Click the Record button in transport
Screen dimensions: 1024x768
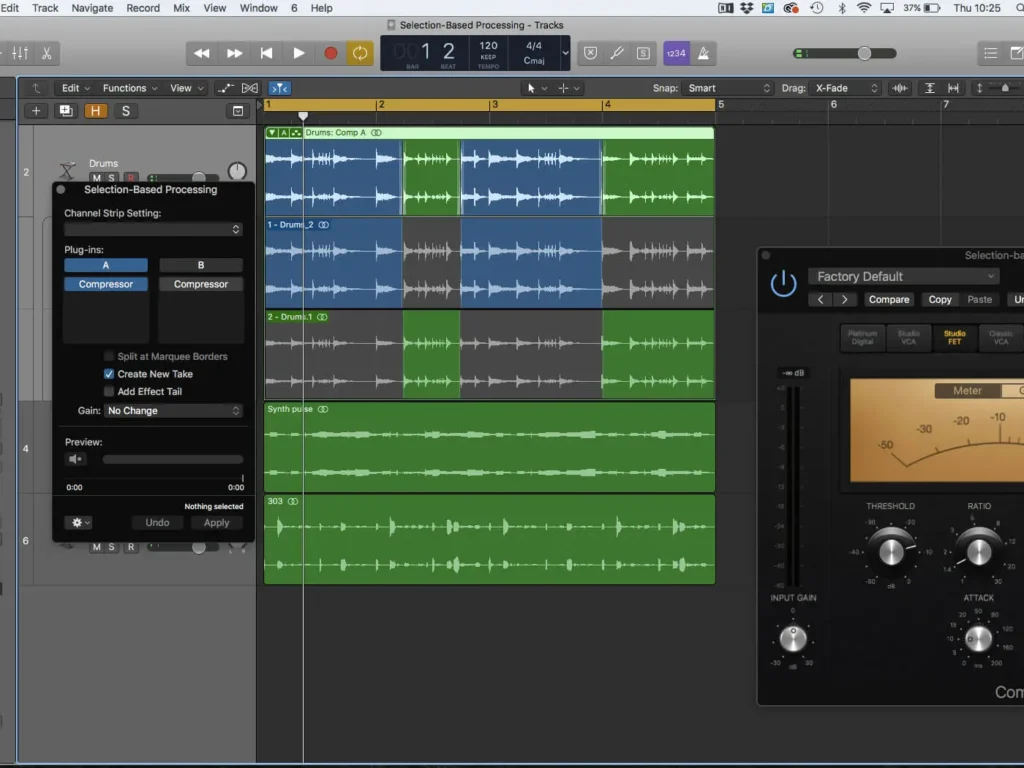click(x=331, y=53)
